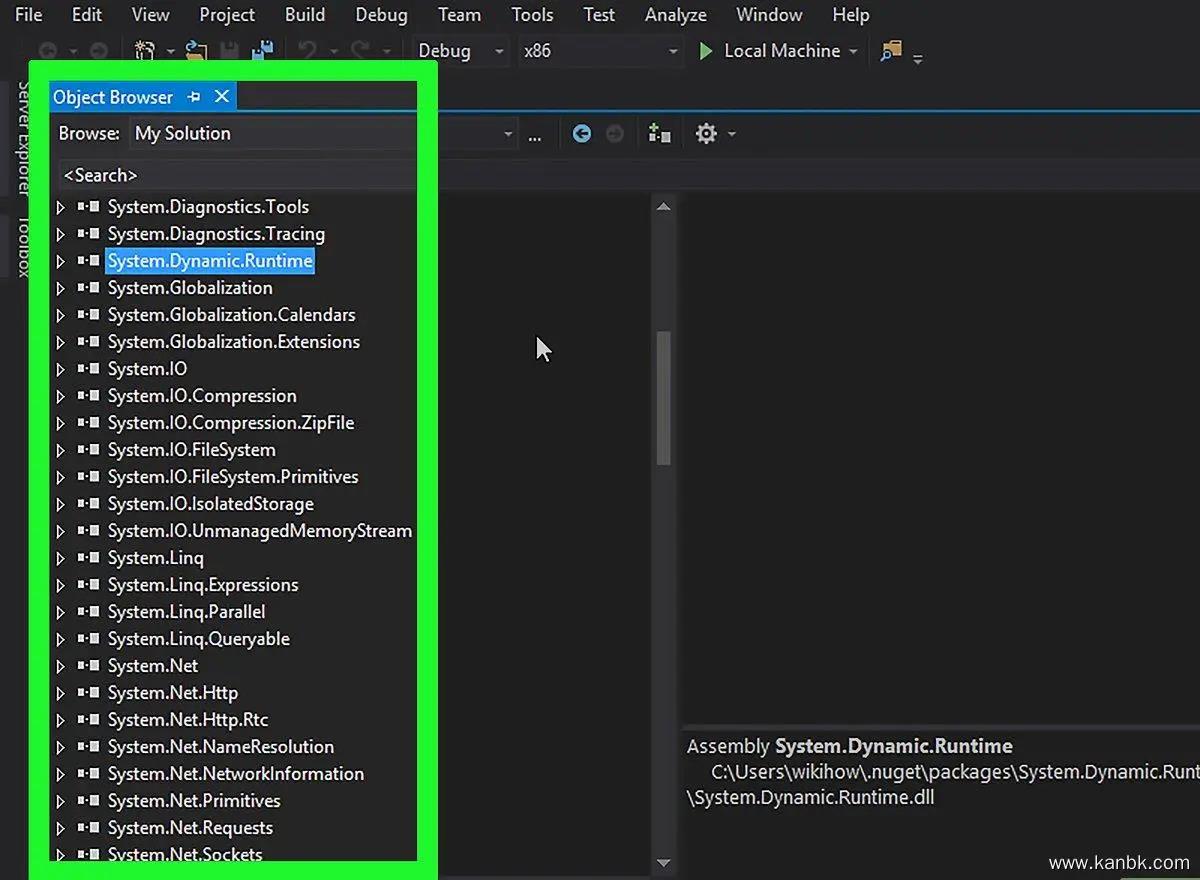Click Add to References icon in Object Browser
The image size is (1200, 880).
tap(659, 134)
